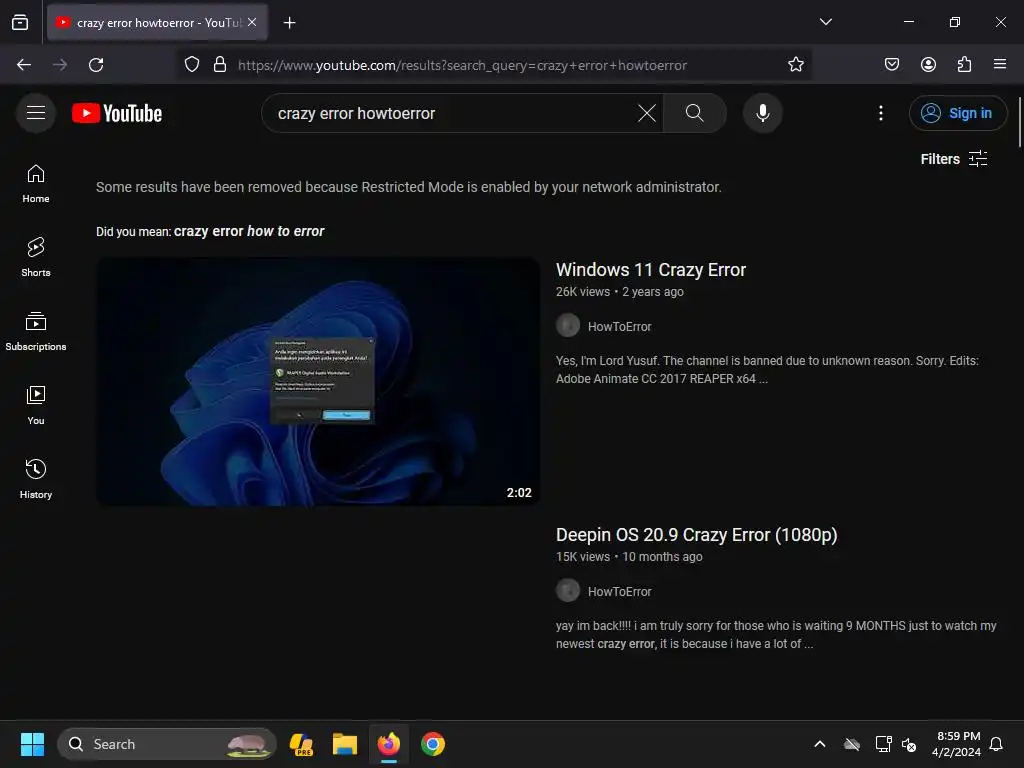Close the 'crazy error howtoerror' tab
The image size is (1024, 768).
tap(252, 22)
